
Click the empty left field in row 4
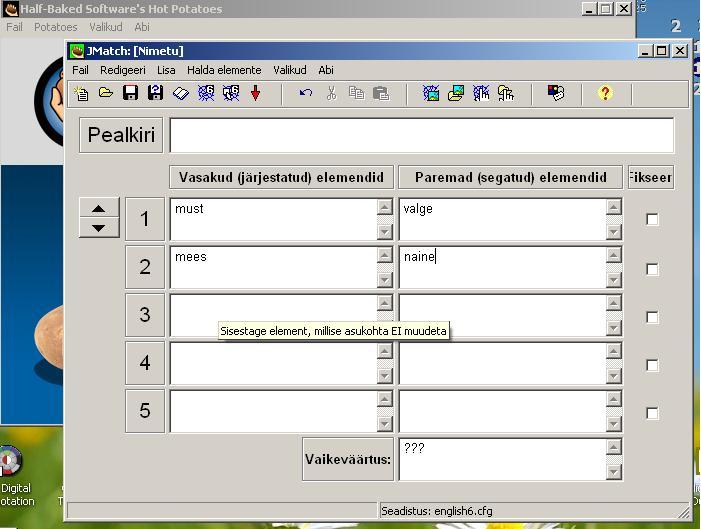274,363
